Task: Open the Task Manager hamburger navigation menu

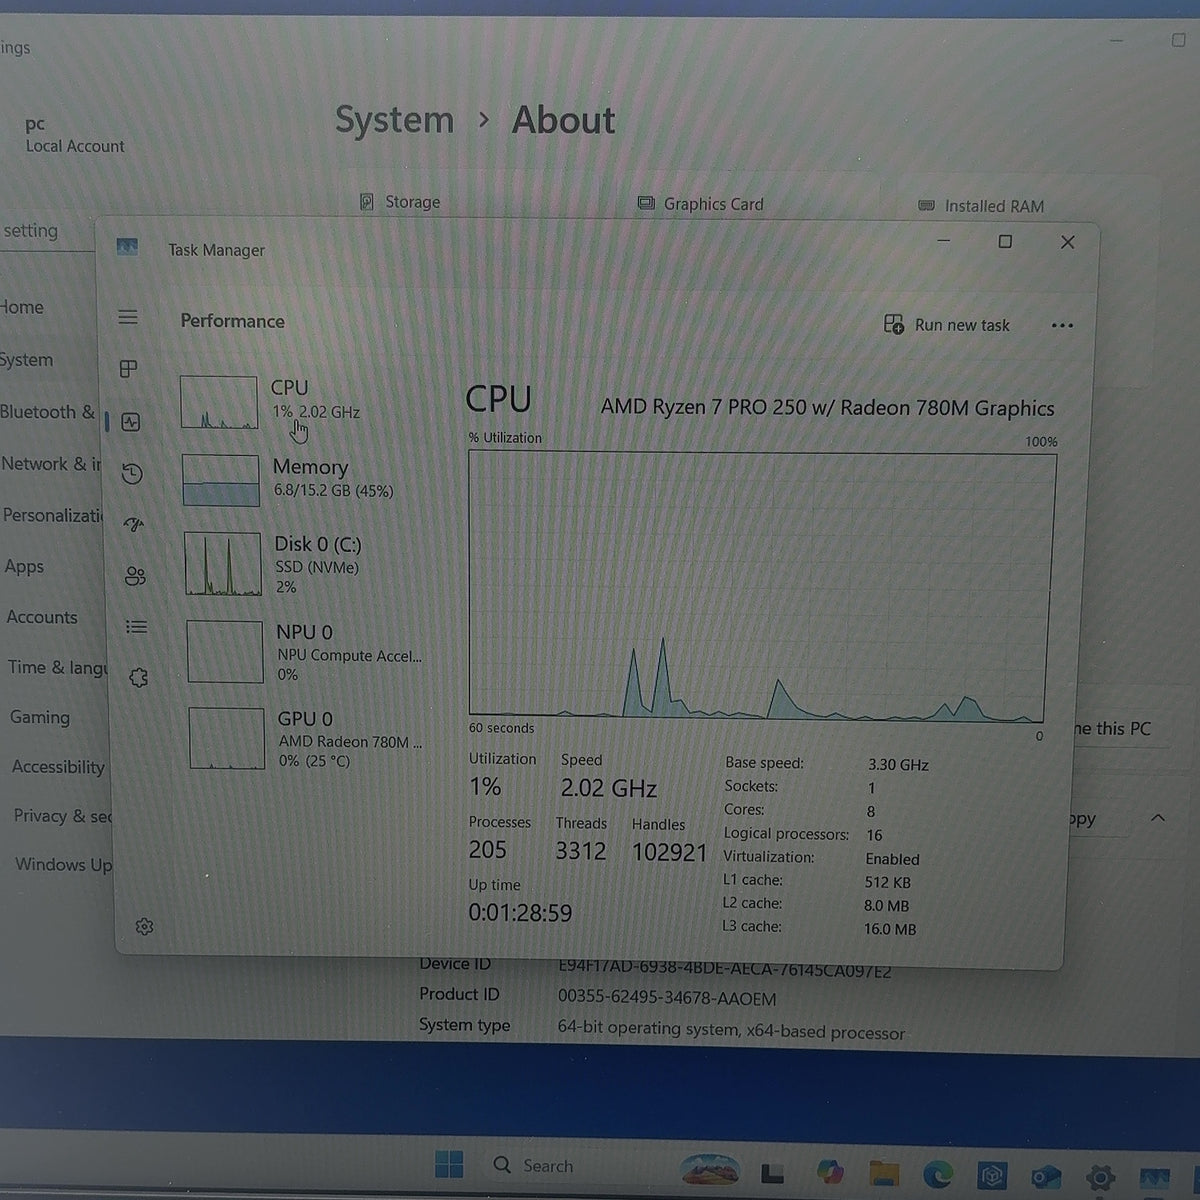Action: (x=128, y=317)
